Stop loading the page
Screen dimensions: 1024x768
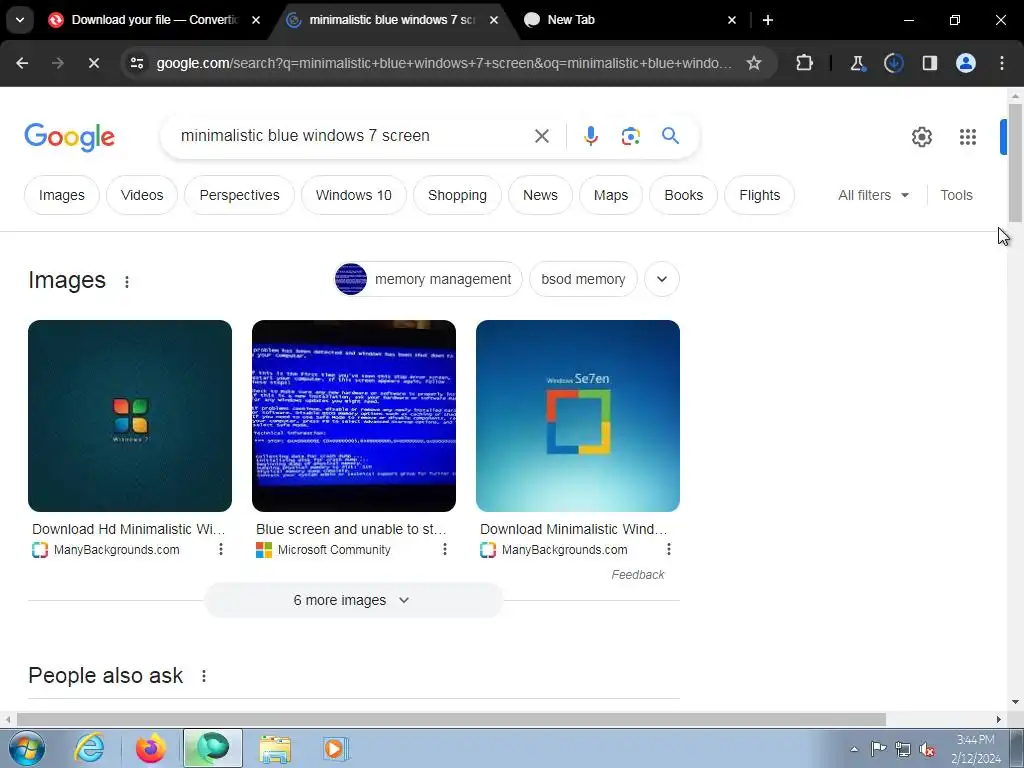pos(93,63)
